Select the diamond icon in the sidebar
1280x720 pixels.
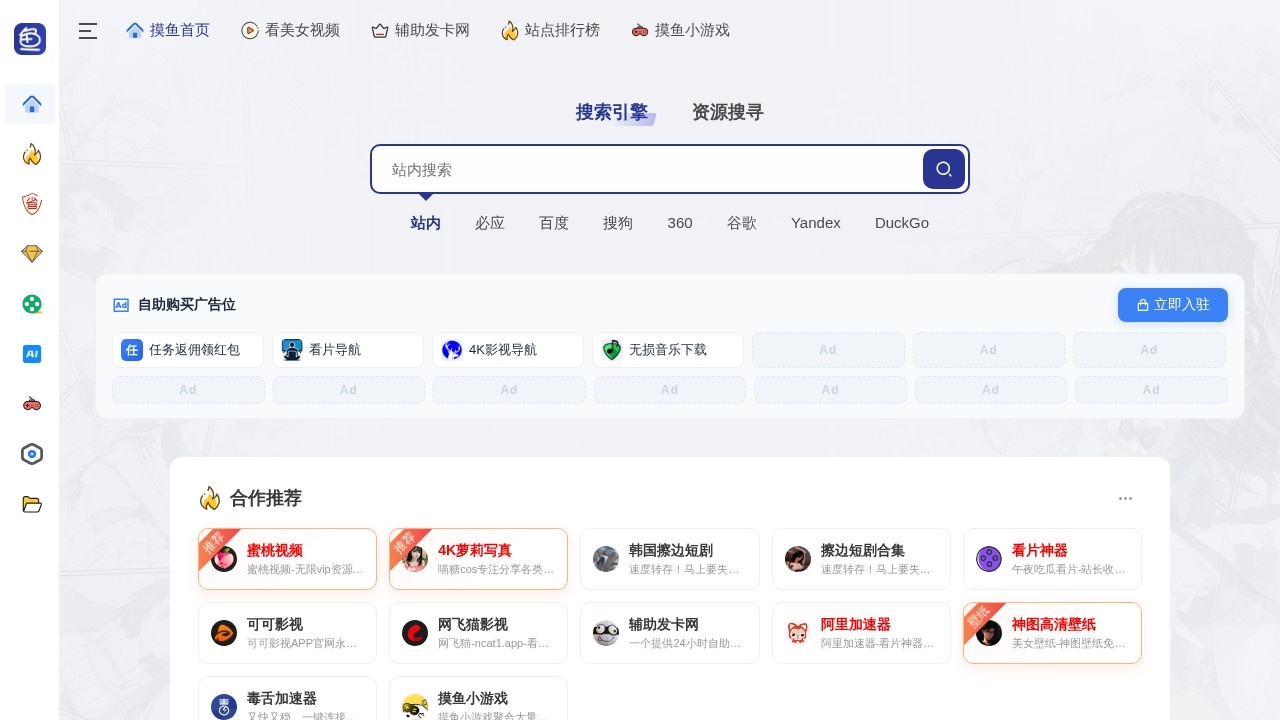click(32, 254)
